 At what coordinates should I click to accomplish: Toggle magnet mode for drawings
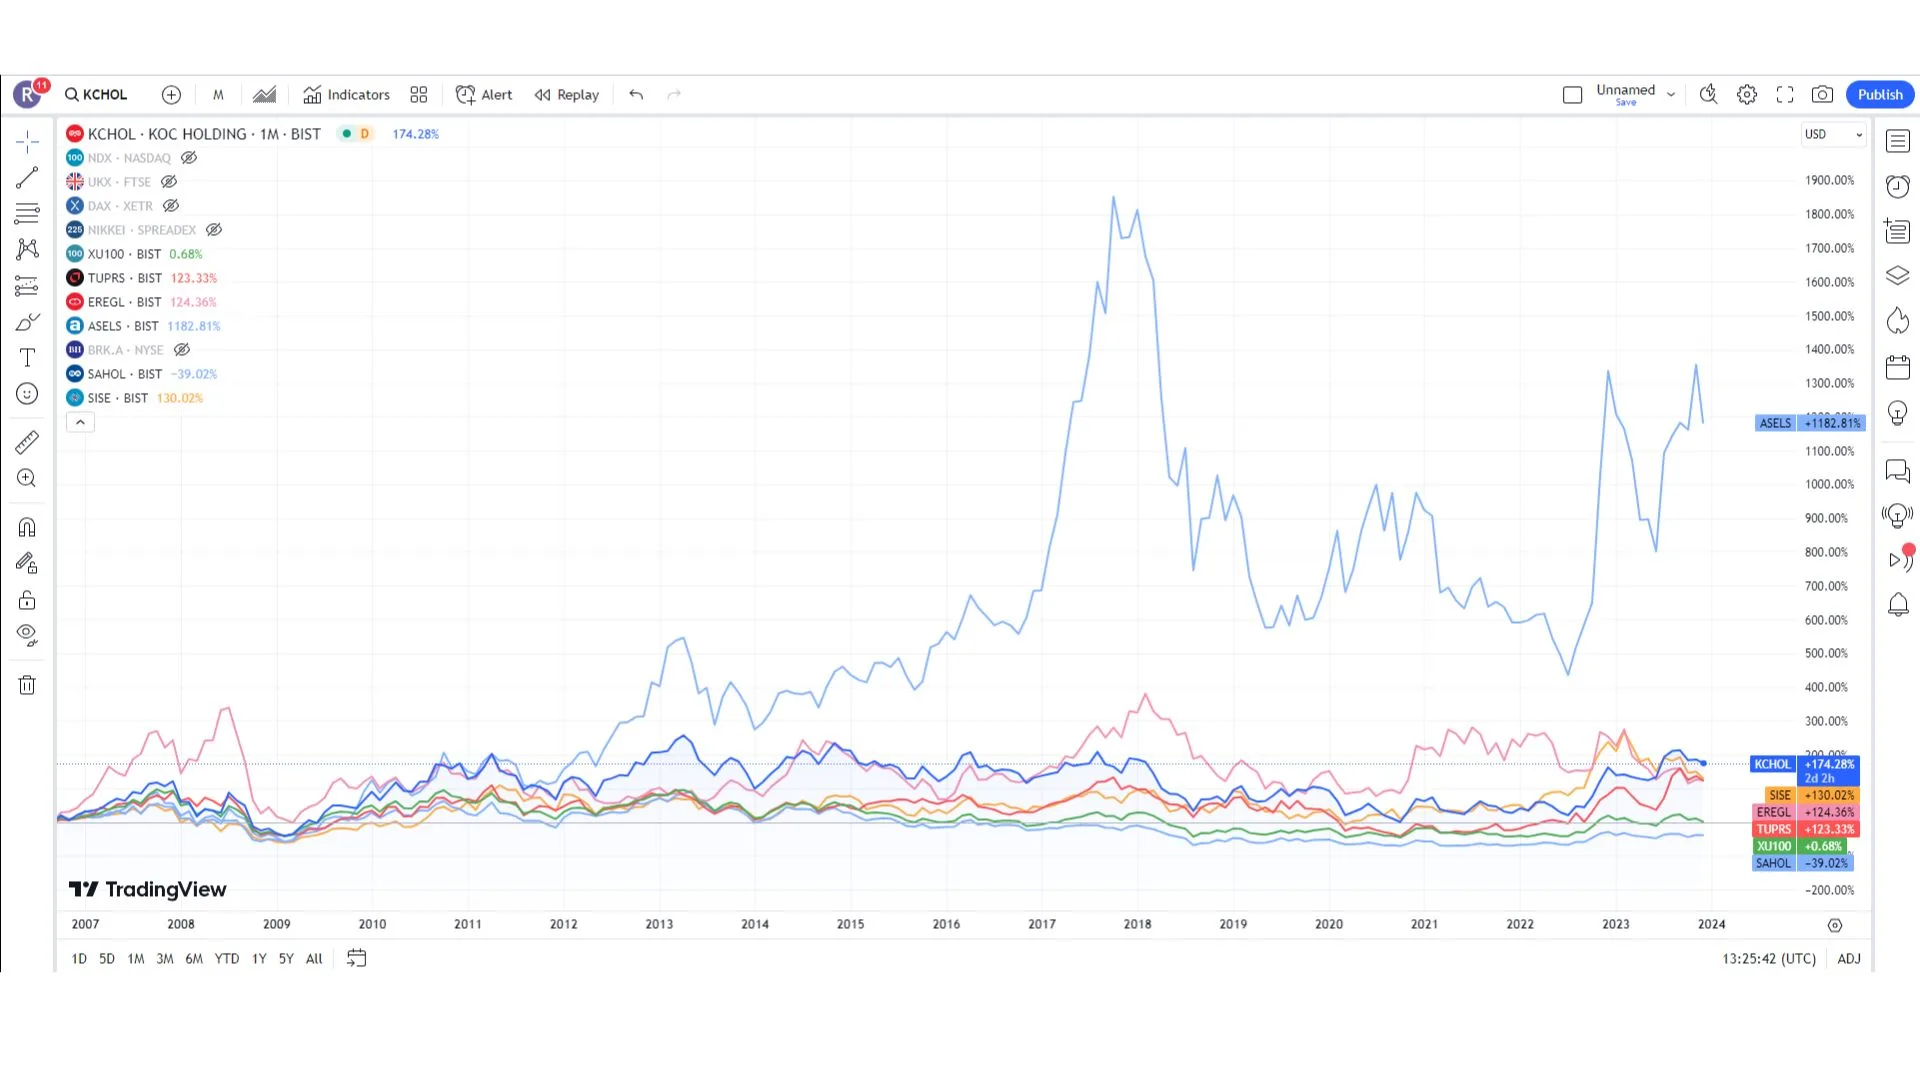tap(27, 527)
